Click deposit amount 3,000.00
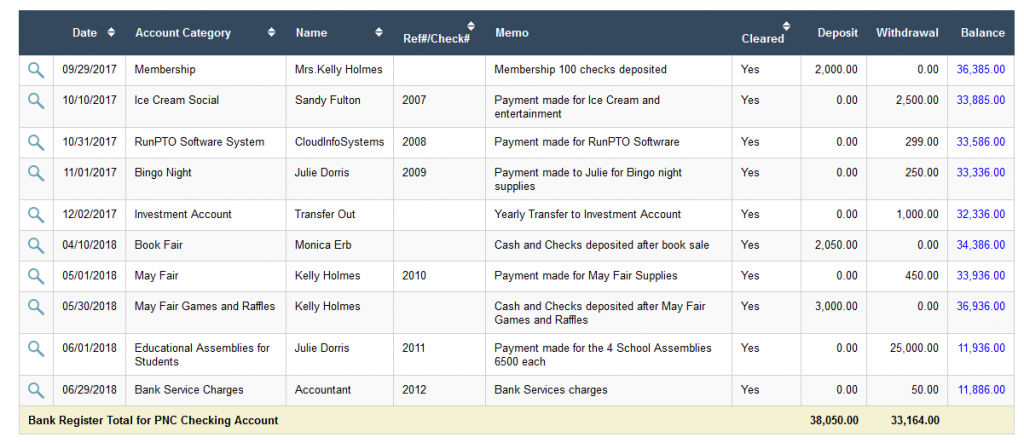The width and height of the screenshot is (1024, 443). (837, 306)
